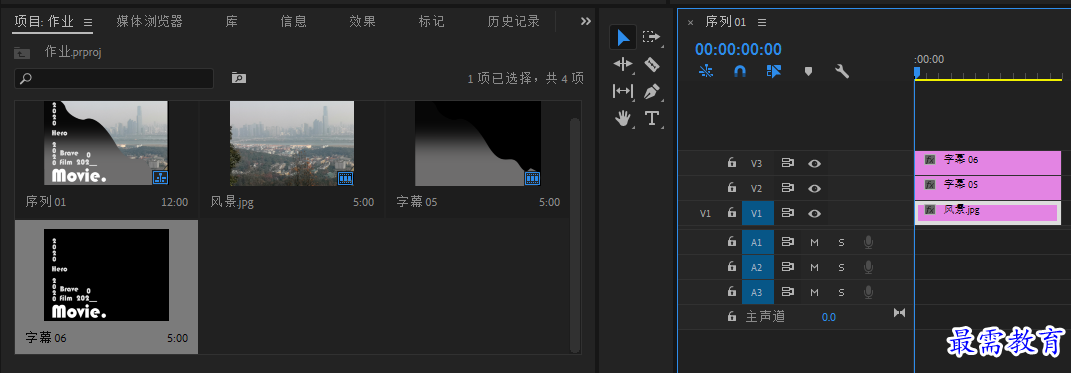Select the Ripple Edit tool

(x=623, y=64)
